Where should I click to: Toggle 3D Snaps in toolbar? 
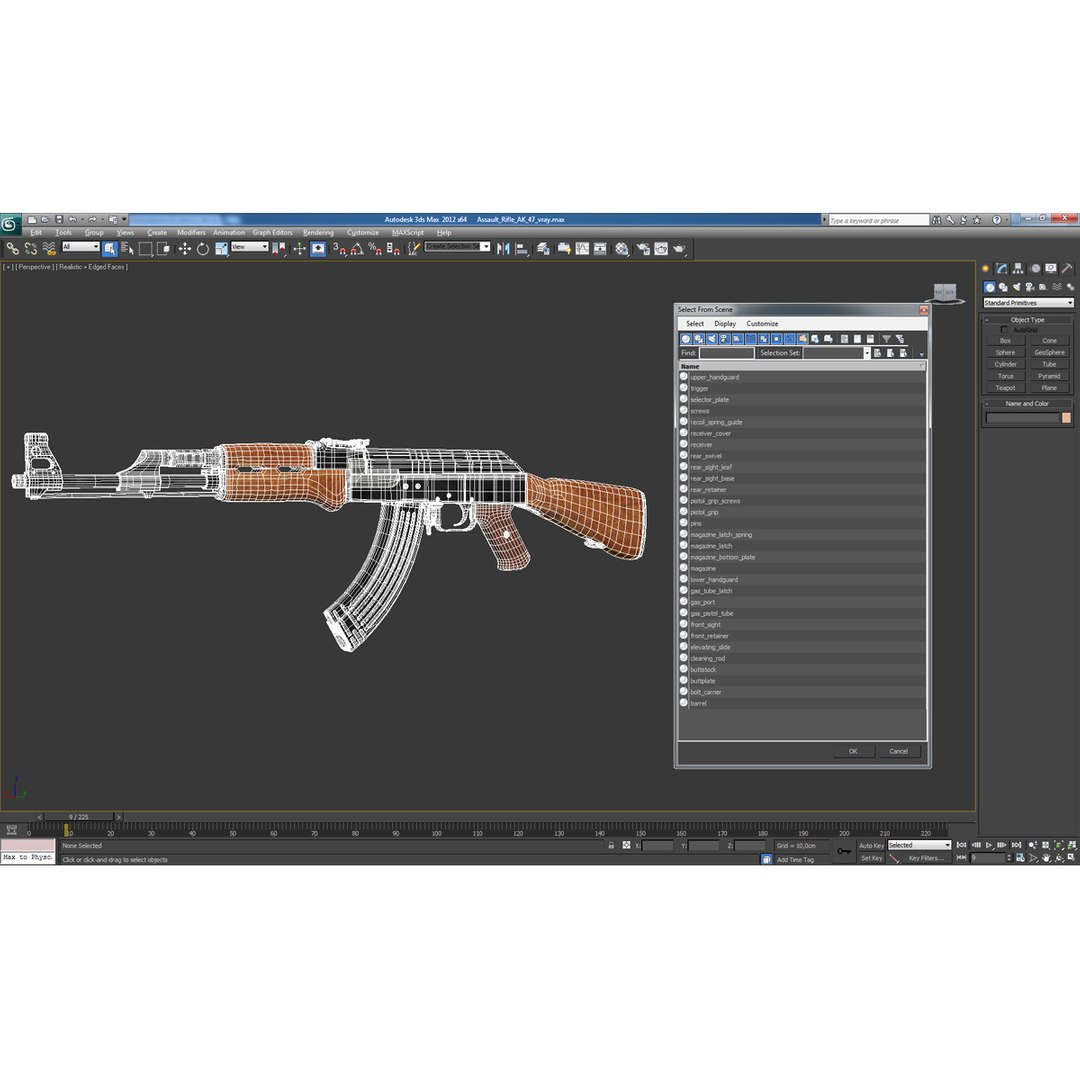(x=339, y=249)
